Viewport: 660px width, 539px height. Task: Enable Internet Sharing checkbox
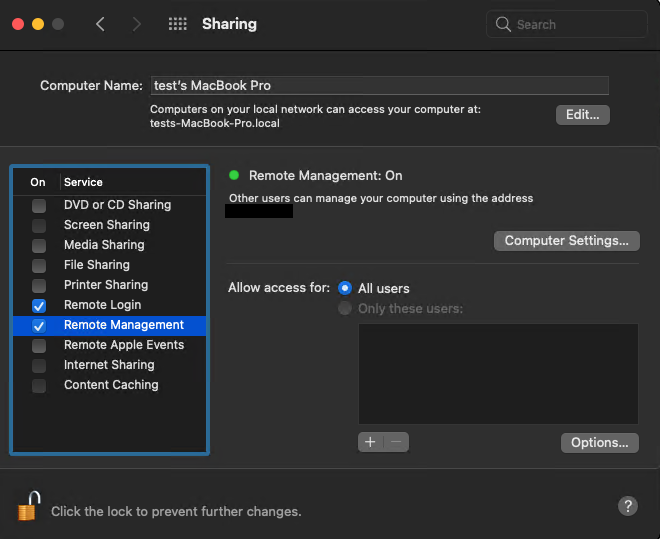[x=39, y=366]
